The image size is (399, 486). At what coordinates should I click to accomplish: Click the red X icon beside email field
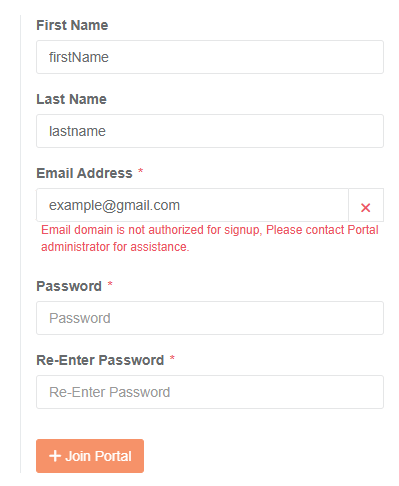365,208
